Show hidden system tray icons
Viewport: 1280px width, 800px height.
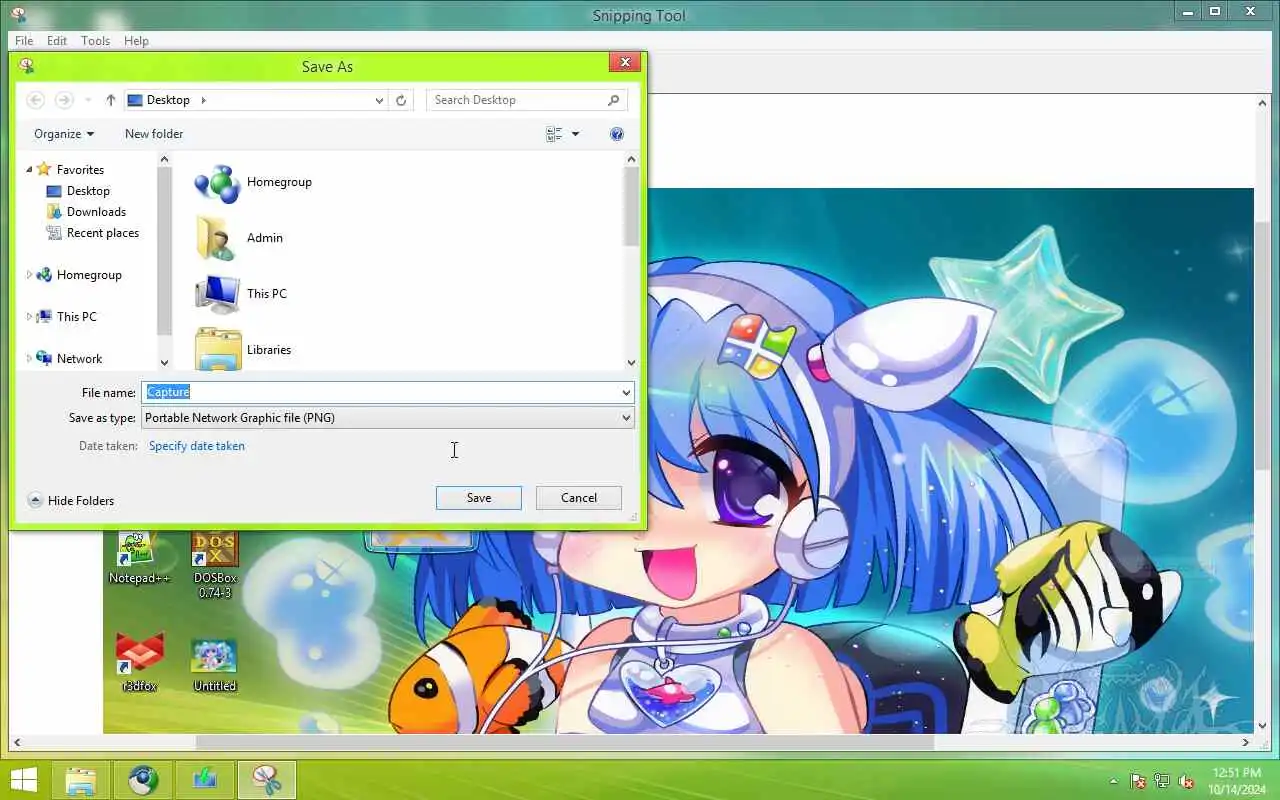click(x=1114, y=781)
